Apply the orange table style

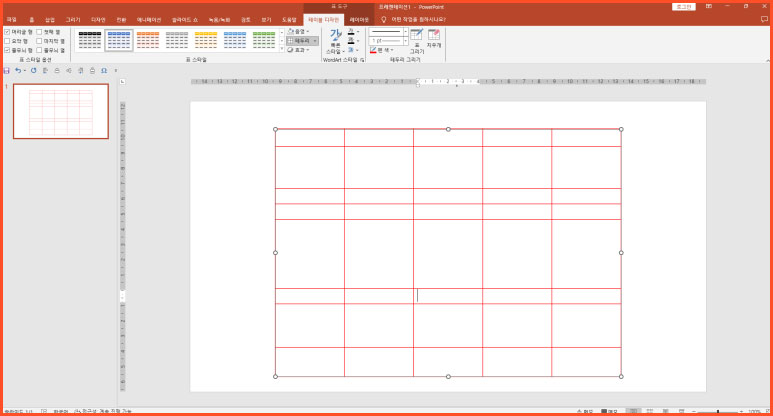(148, 40)
